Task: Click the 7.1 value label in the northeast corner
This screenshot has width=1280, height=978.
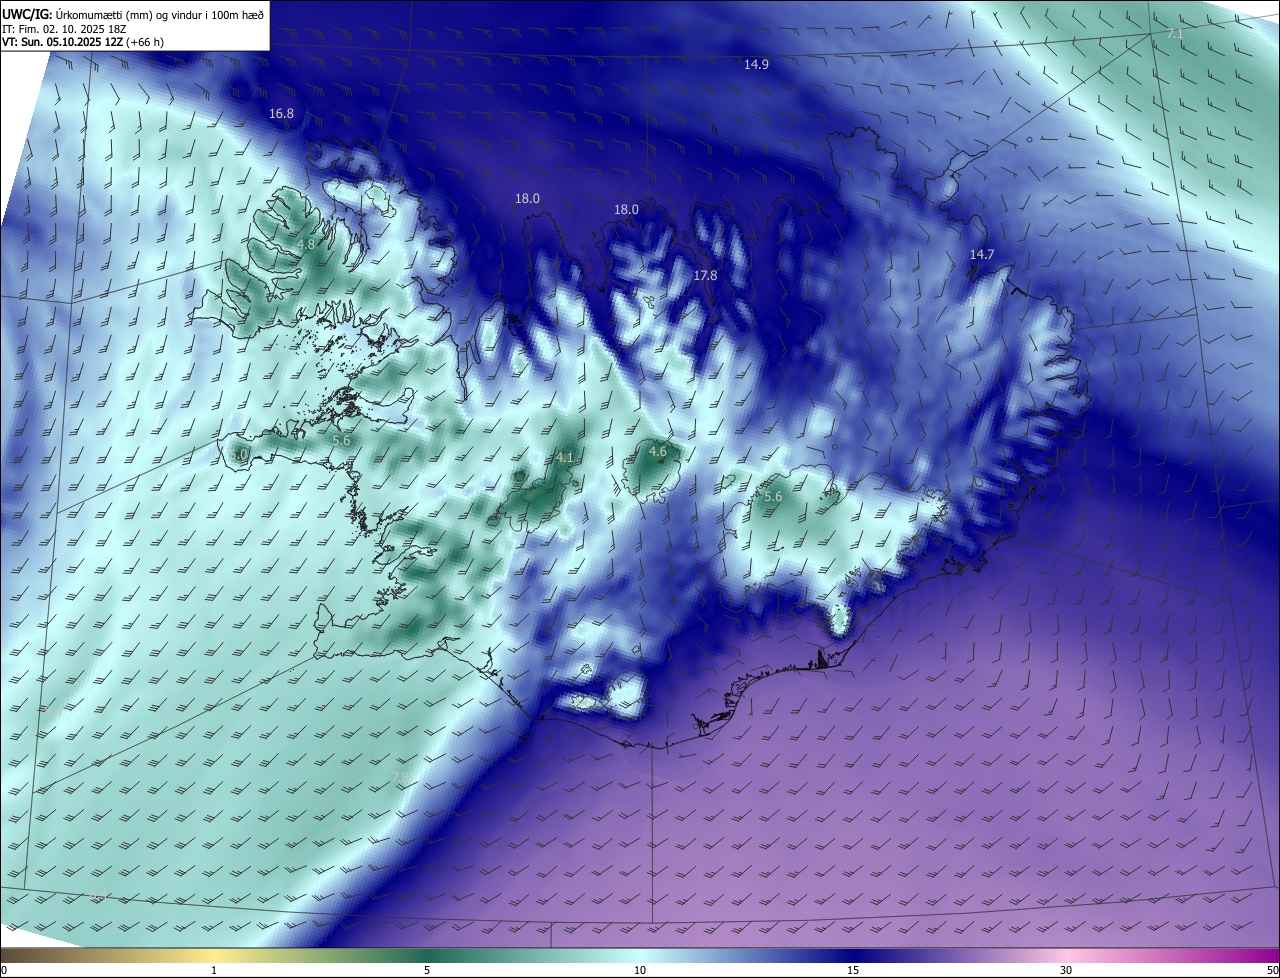Action: (1175, 34)
